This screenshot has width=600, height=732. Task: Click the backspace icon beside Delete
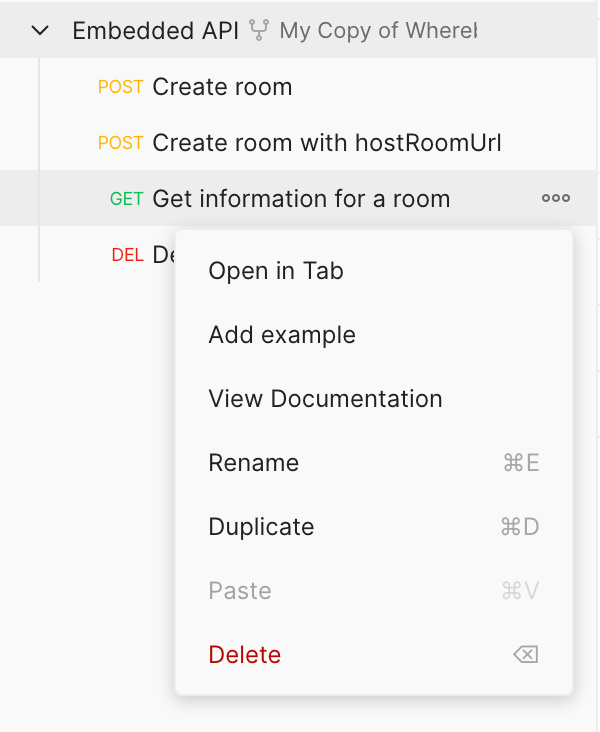[526, 655]
